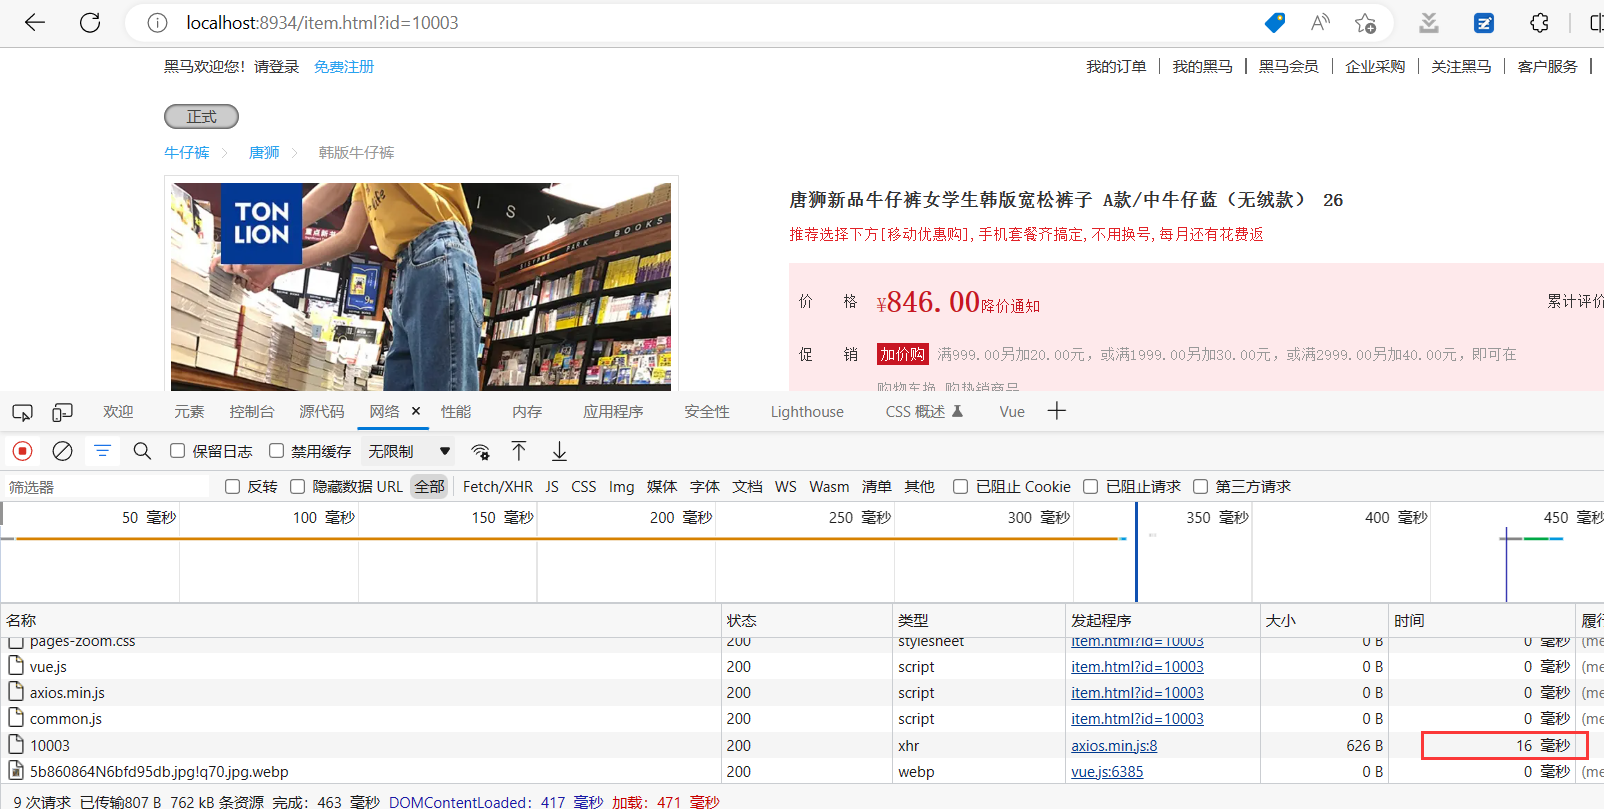Open the 牛仔裤 breadcrumb link
The height and width of the screenshot is (809, 1604).
point(187,152)
